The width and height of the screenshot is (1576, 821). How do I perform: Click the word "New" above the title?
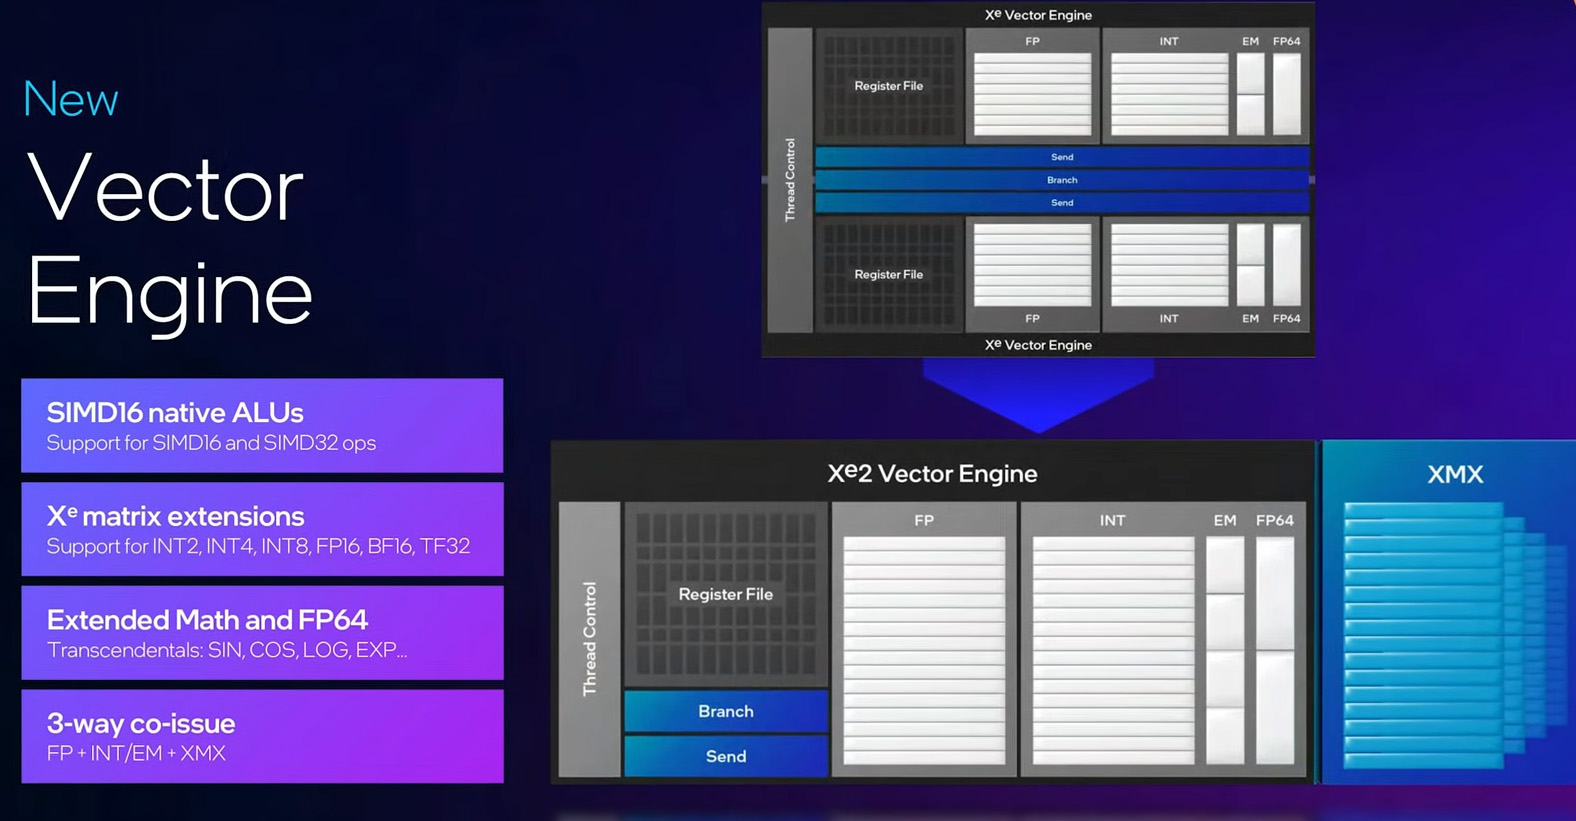71,99
